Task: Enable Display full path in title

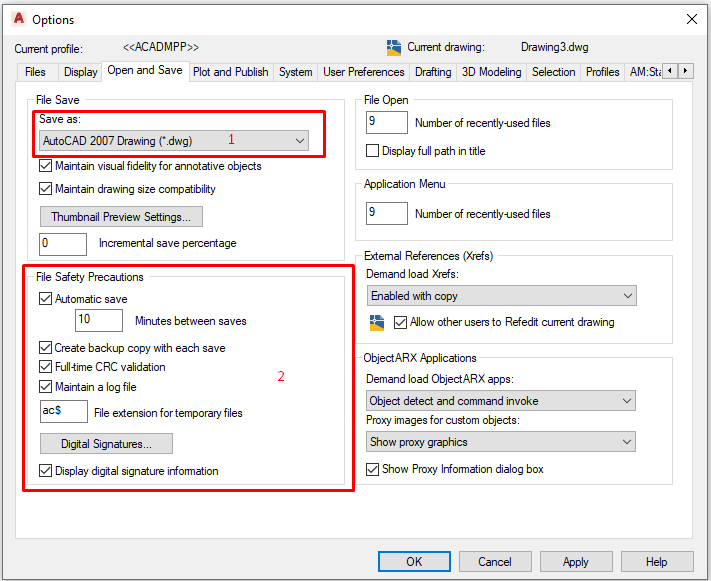Action: point(373,151)
